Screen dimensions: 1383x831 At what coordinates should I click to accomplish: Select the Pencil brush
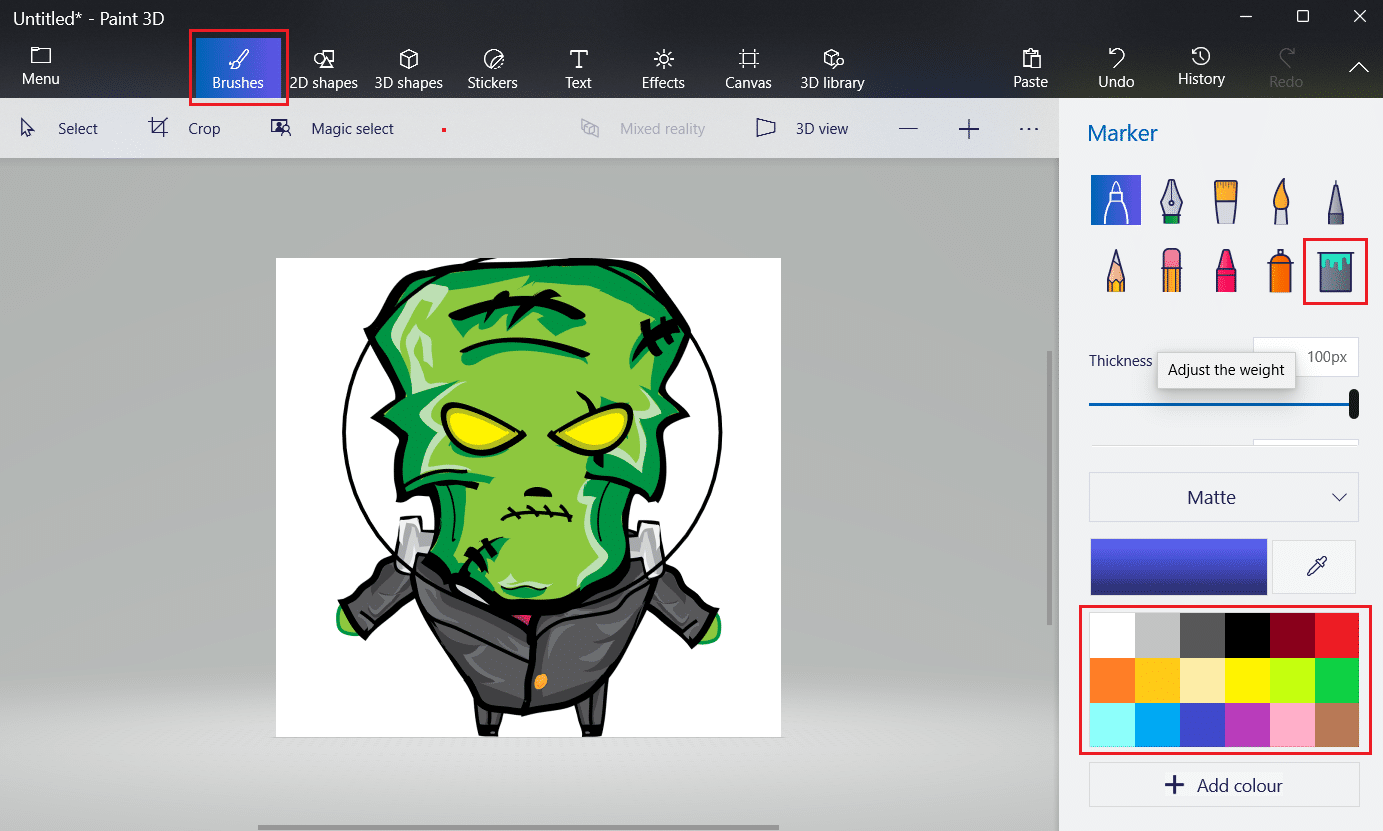1116,271
